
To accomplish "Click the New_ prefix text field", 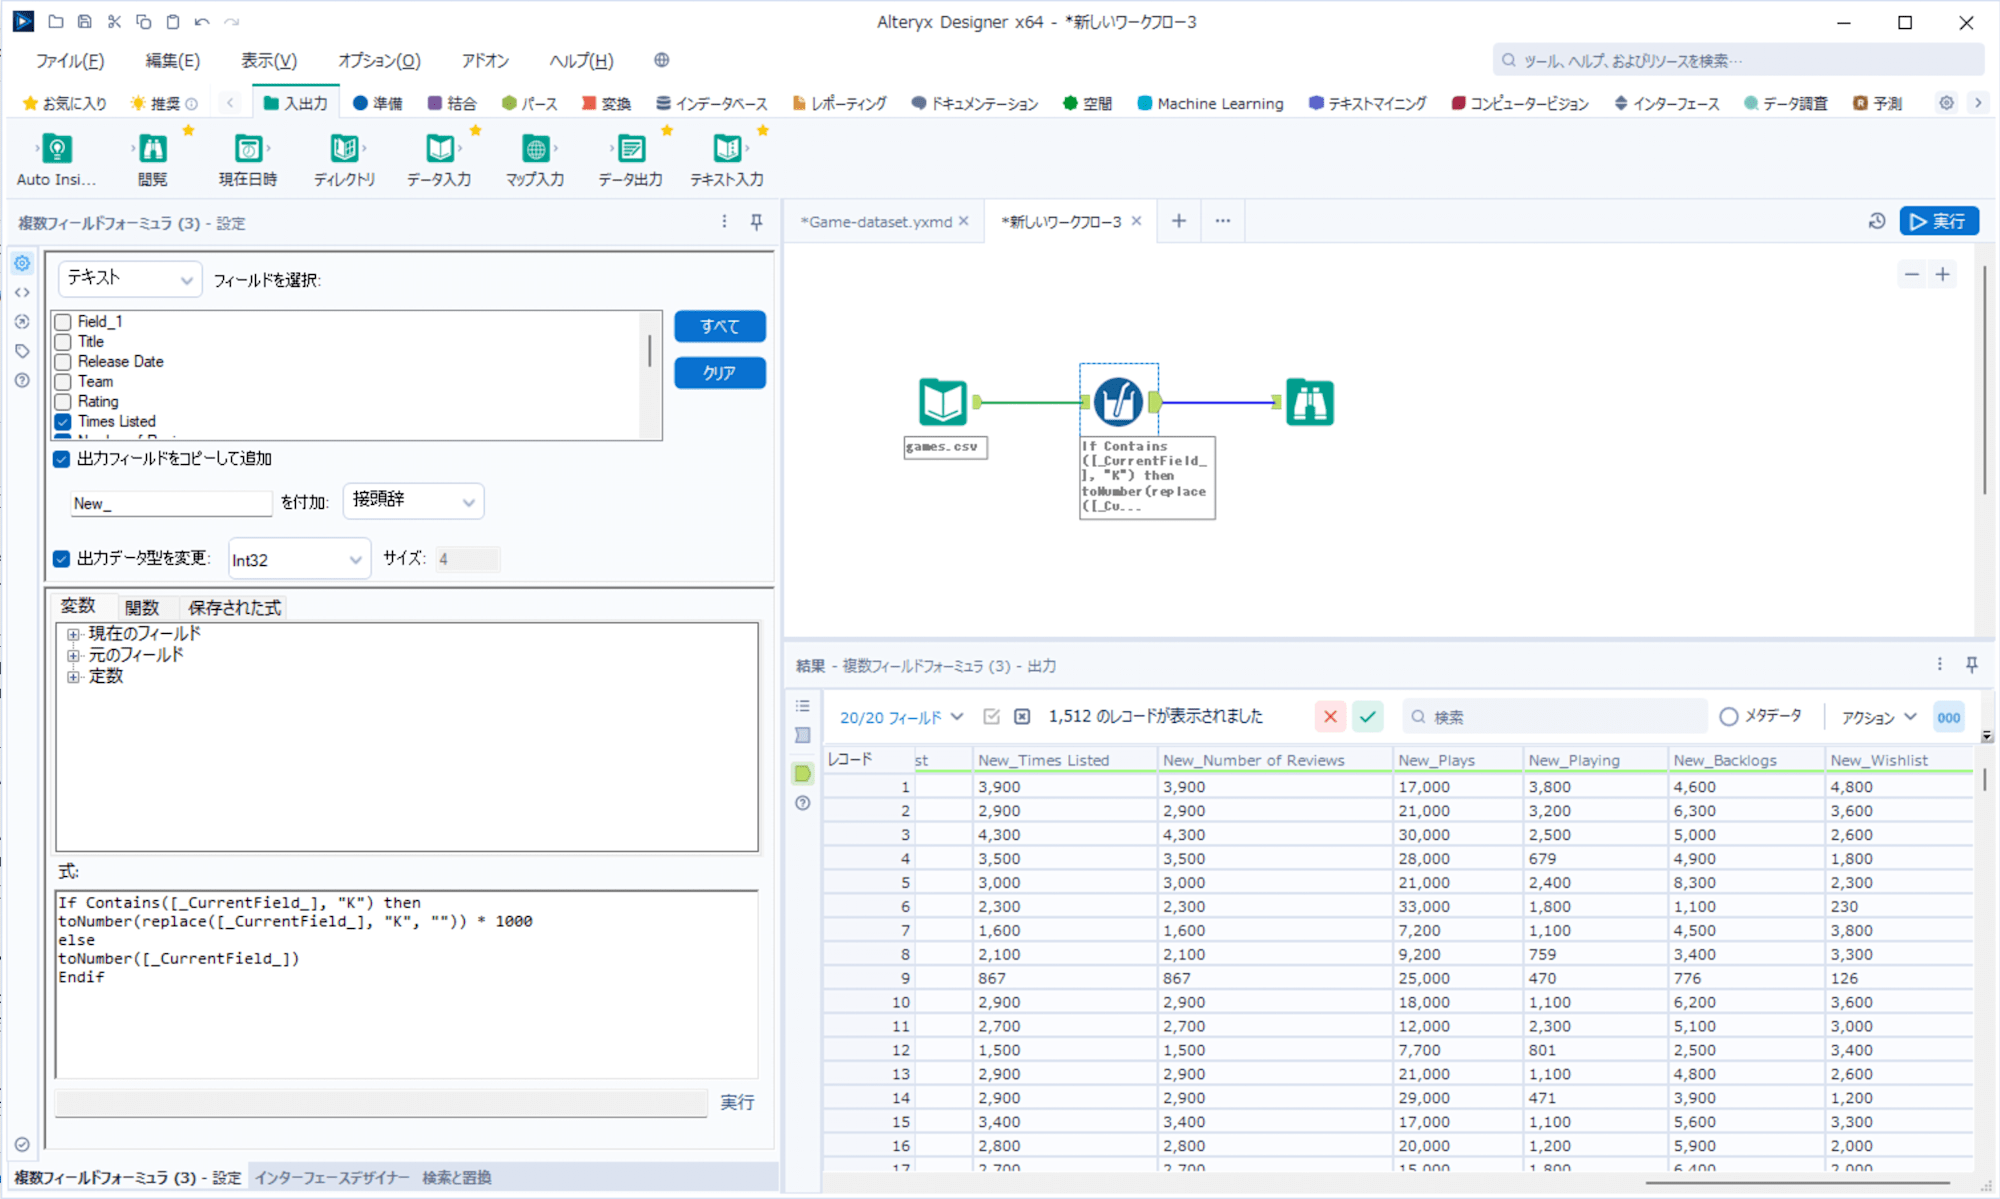I will tap(171, 503).
